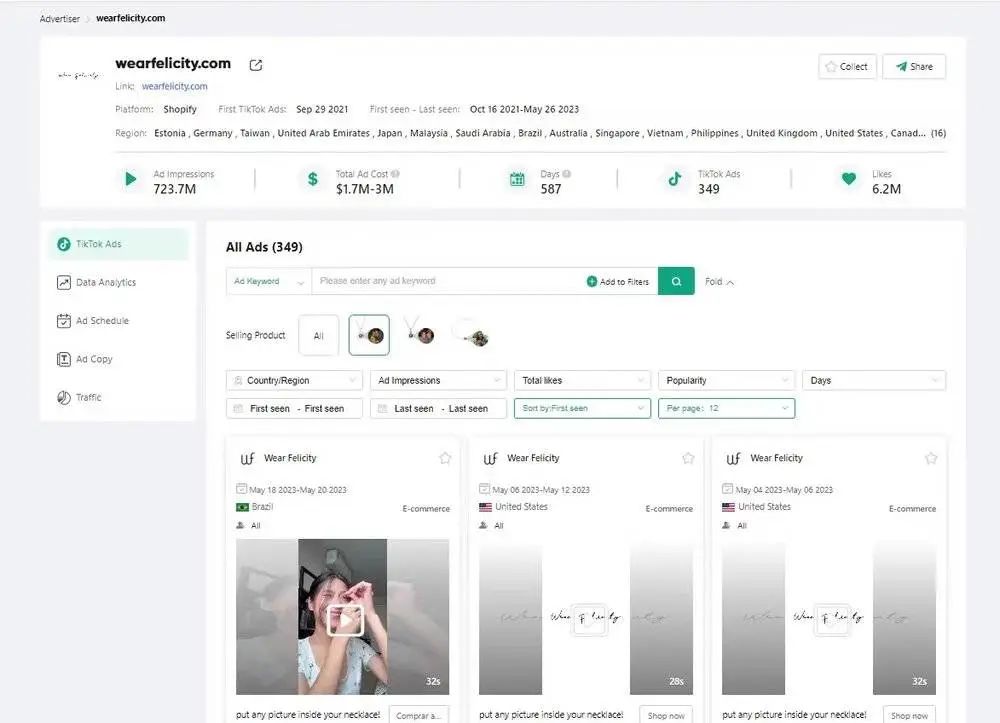Viewport: 1000px width, 723px height.
Task: Favorite the Brazil ad with star icon
Action: tap(445, 458)
